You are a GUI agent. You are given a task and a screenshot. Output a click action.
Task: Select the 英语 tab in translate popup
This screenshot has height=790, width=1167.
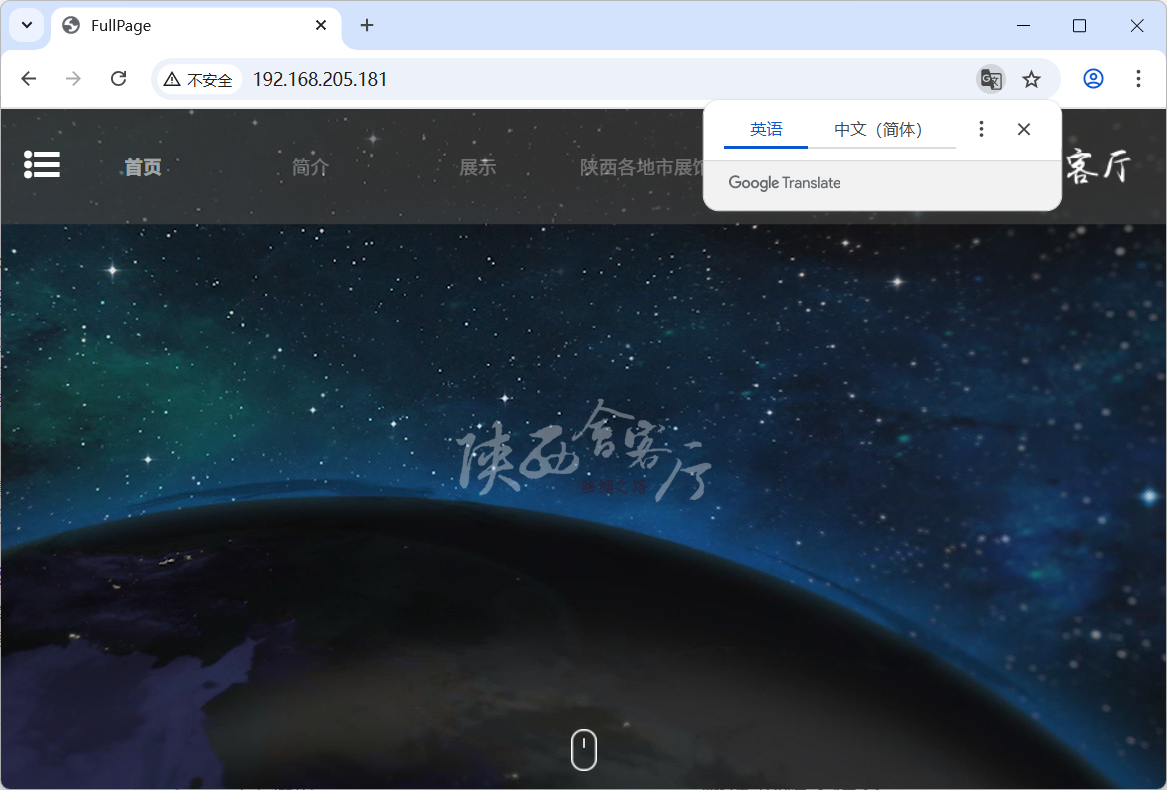(x=766, y=130)
